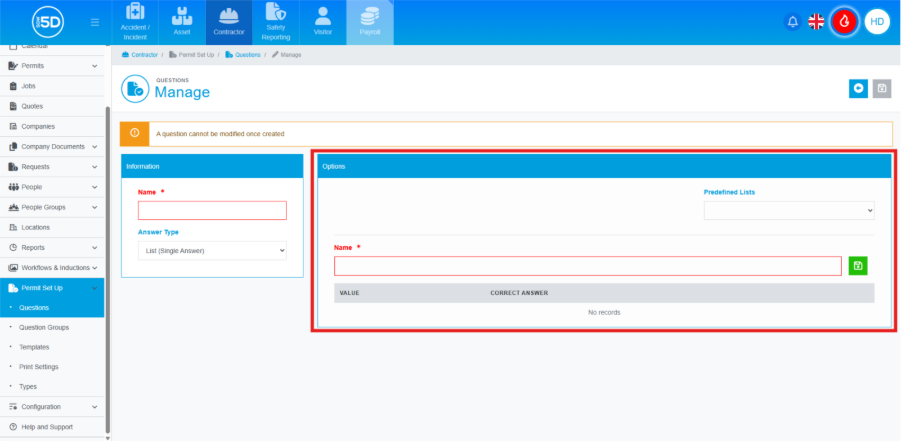The width and height of the screenshot is (903, 441).
Task: Click the notification bell icon
Action: click(x=792, y=21)
